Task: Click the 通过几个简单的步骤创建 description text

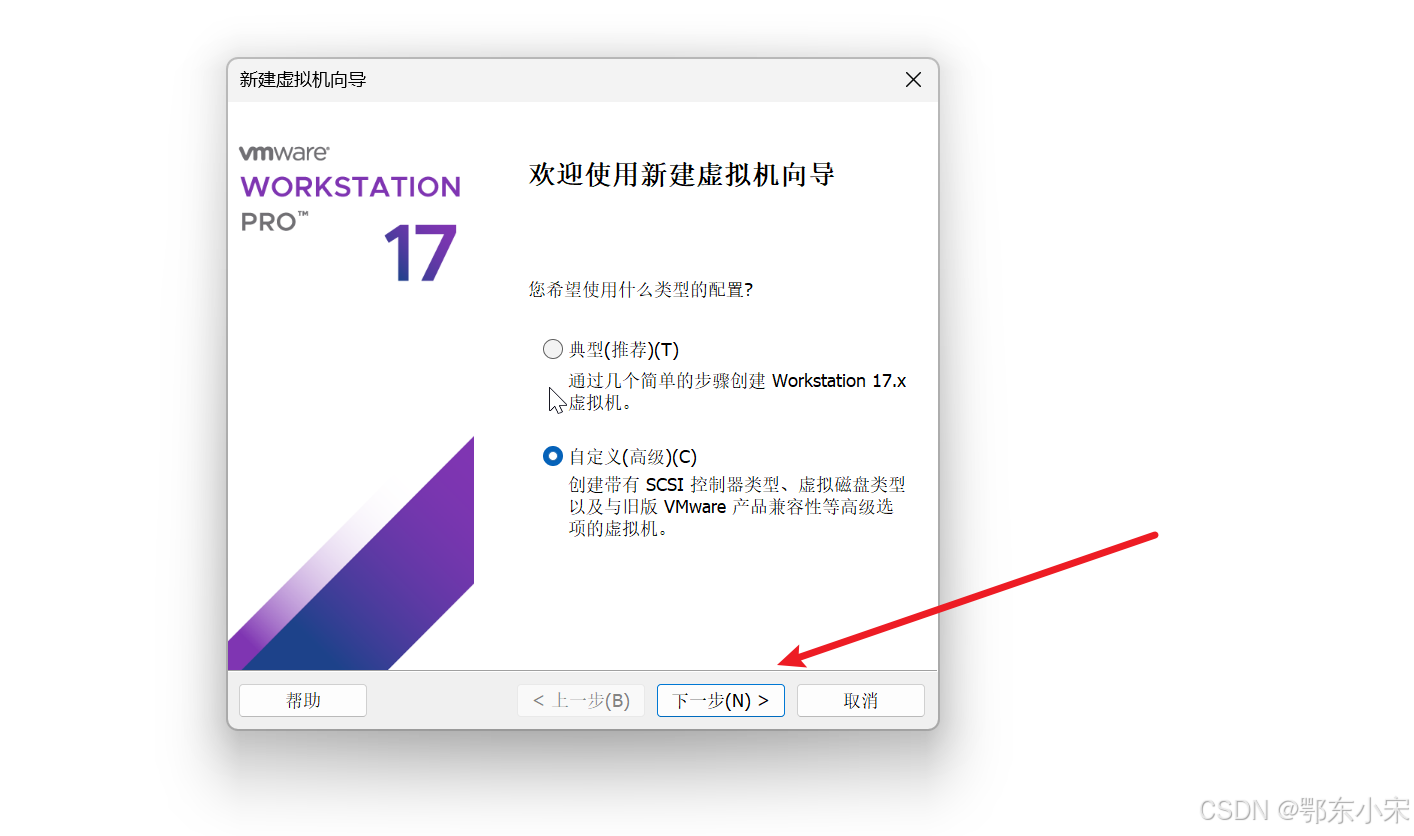Action: (x=737, y=392)
